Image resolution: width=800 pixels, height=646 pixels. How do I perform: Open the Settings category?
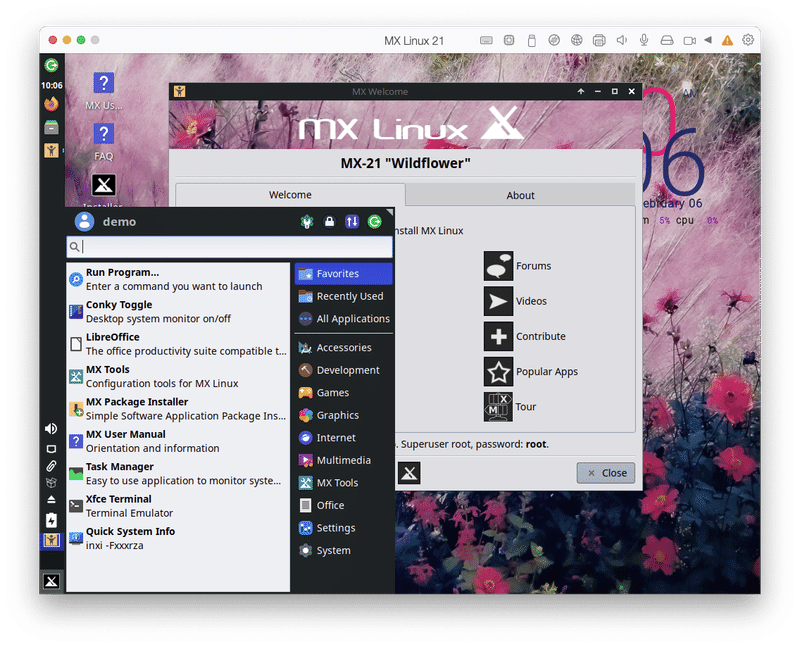(x=343, y=528)
